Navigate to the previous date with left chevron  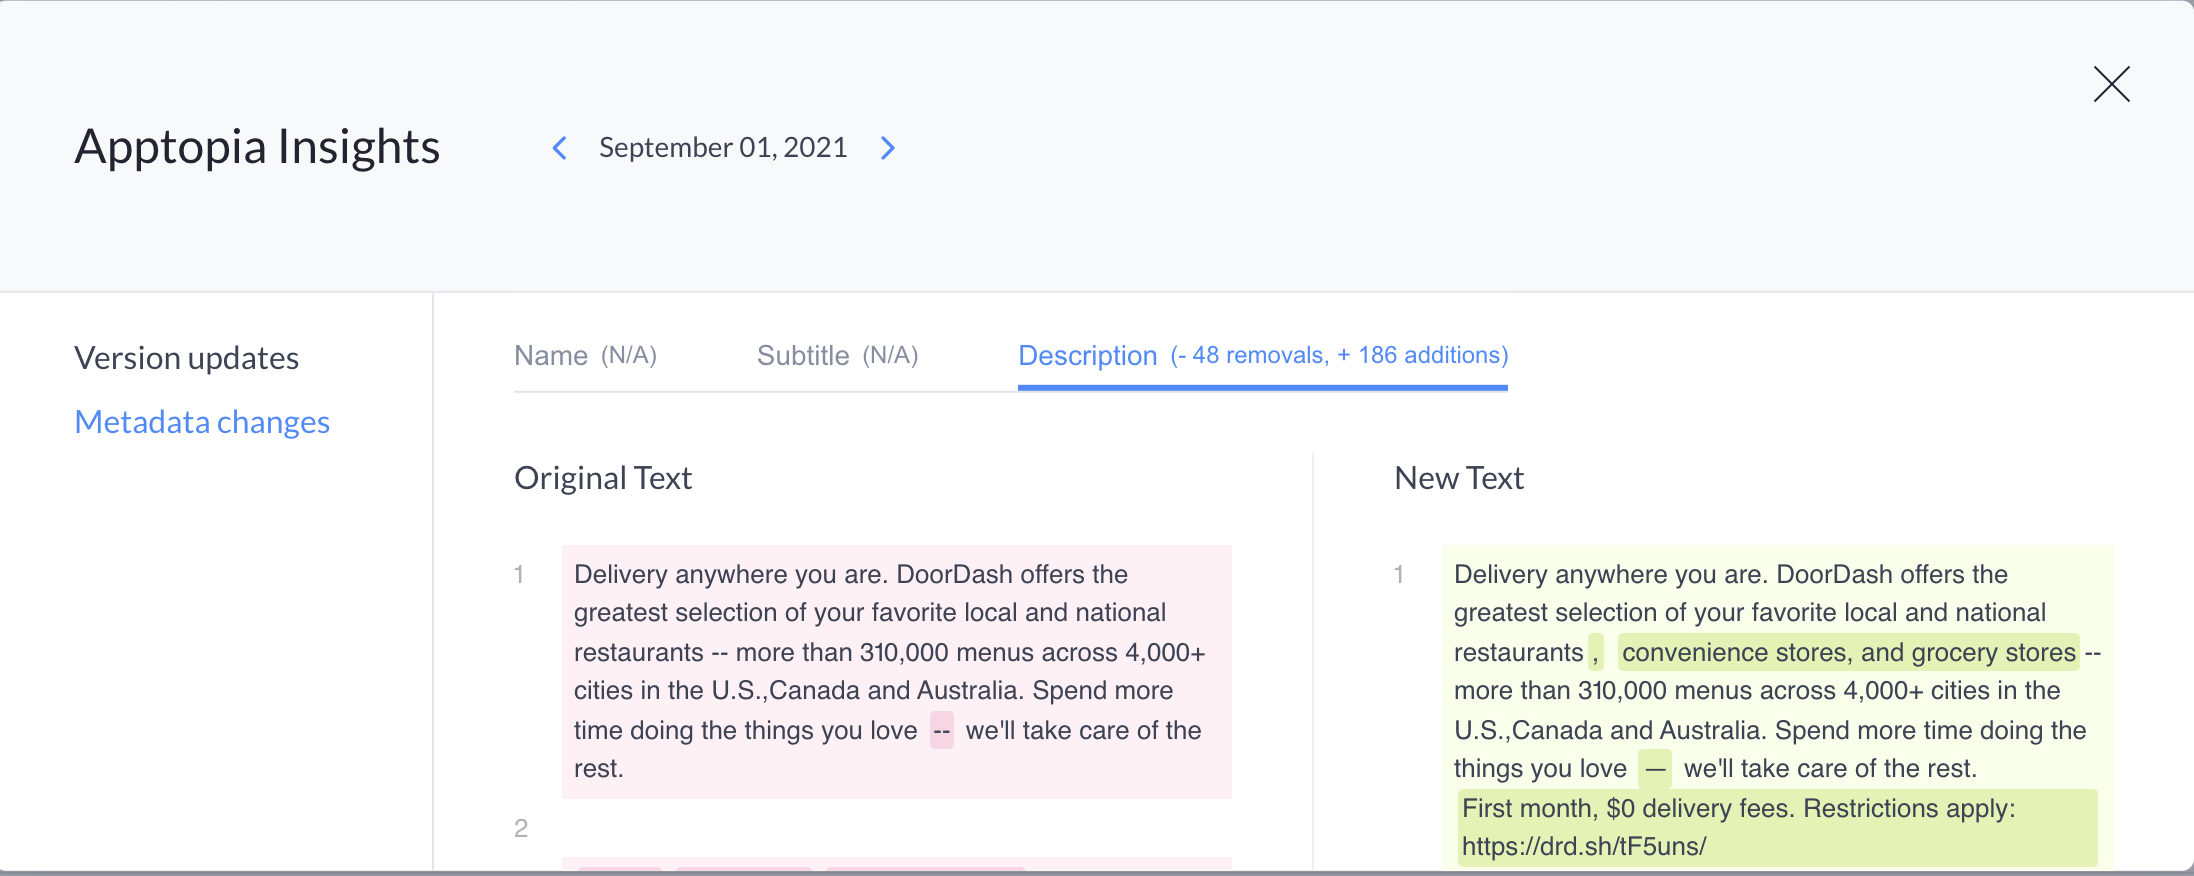559,147
